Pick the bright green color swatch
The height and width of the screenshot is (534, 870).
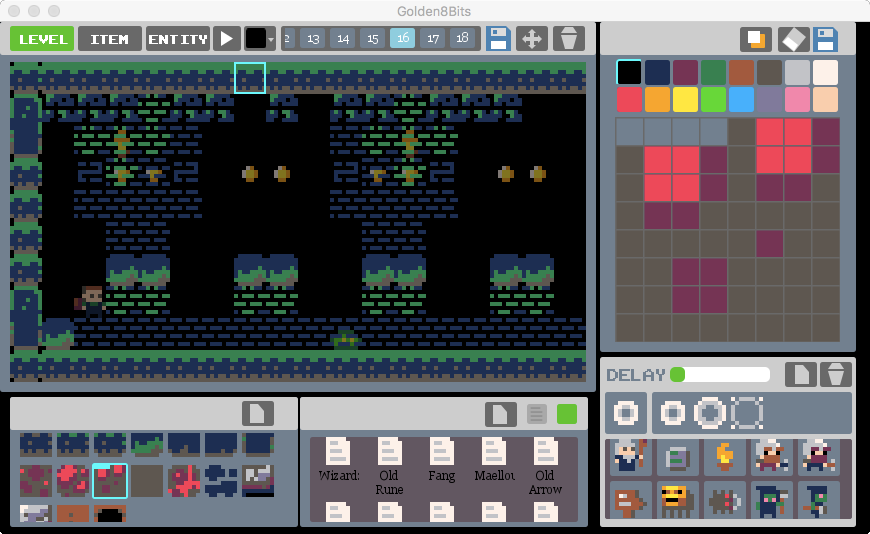(714, 100)
